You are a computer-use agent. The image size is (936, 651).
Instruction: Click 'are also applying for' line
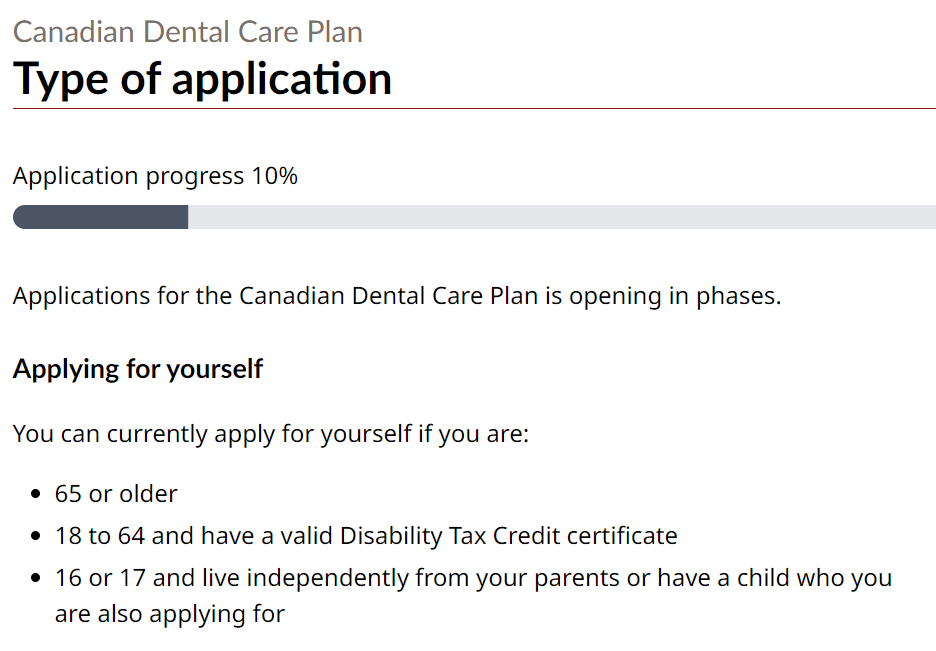pos(170,613)
